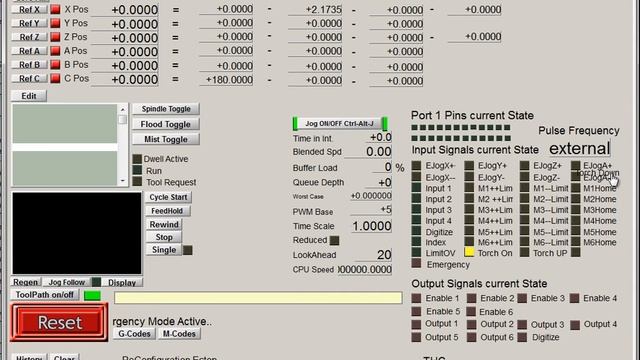640x360 pixels.
Task: Click the Ref X button
Action: coord(29,9)
